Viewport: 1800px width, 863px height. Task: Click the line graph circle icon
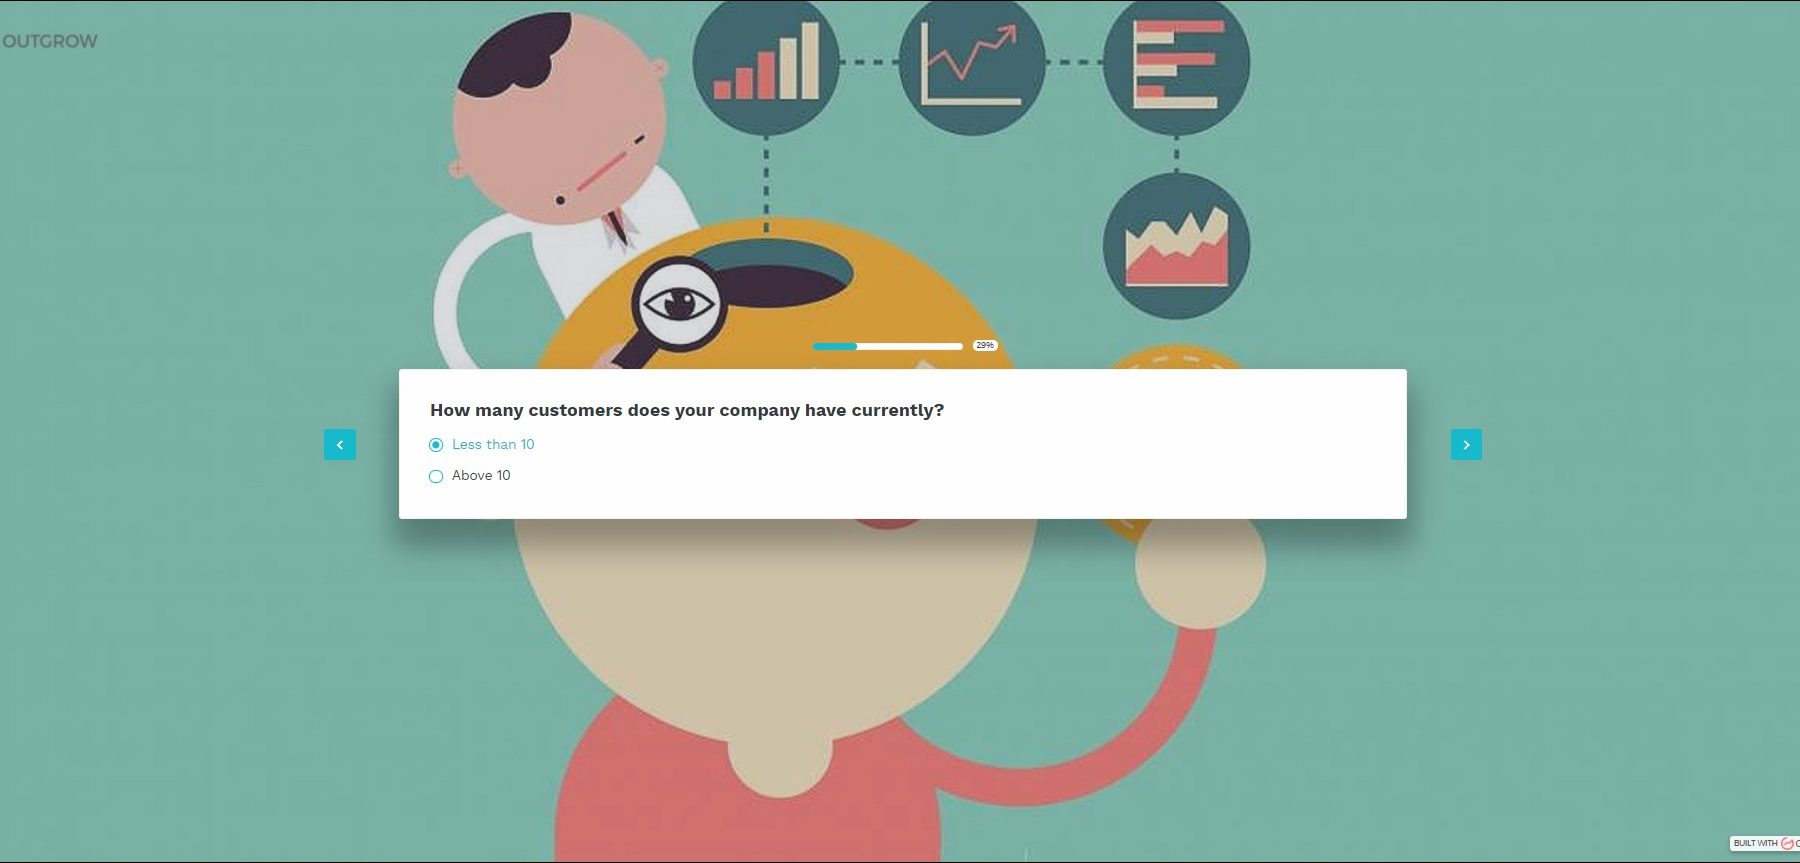[972, 62]
